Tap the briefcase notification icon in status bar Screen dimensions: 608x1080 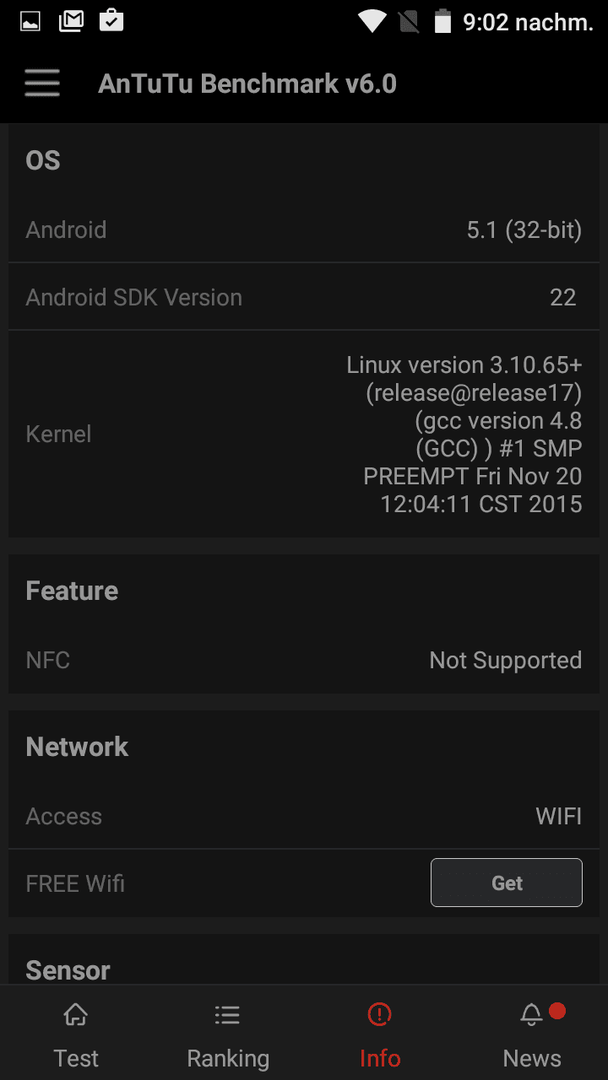(x=112, y=21)
